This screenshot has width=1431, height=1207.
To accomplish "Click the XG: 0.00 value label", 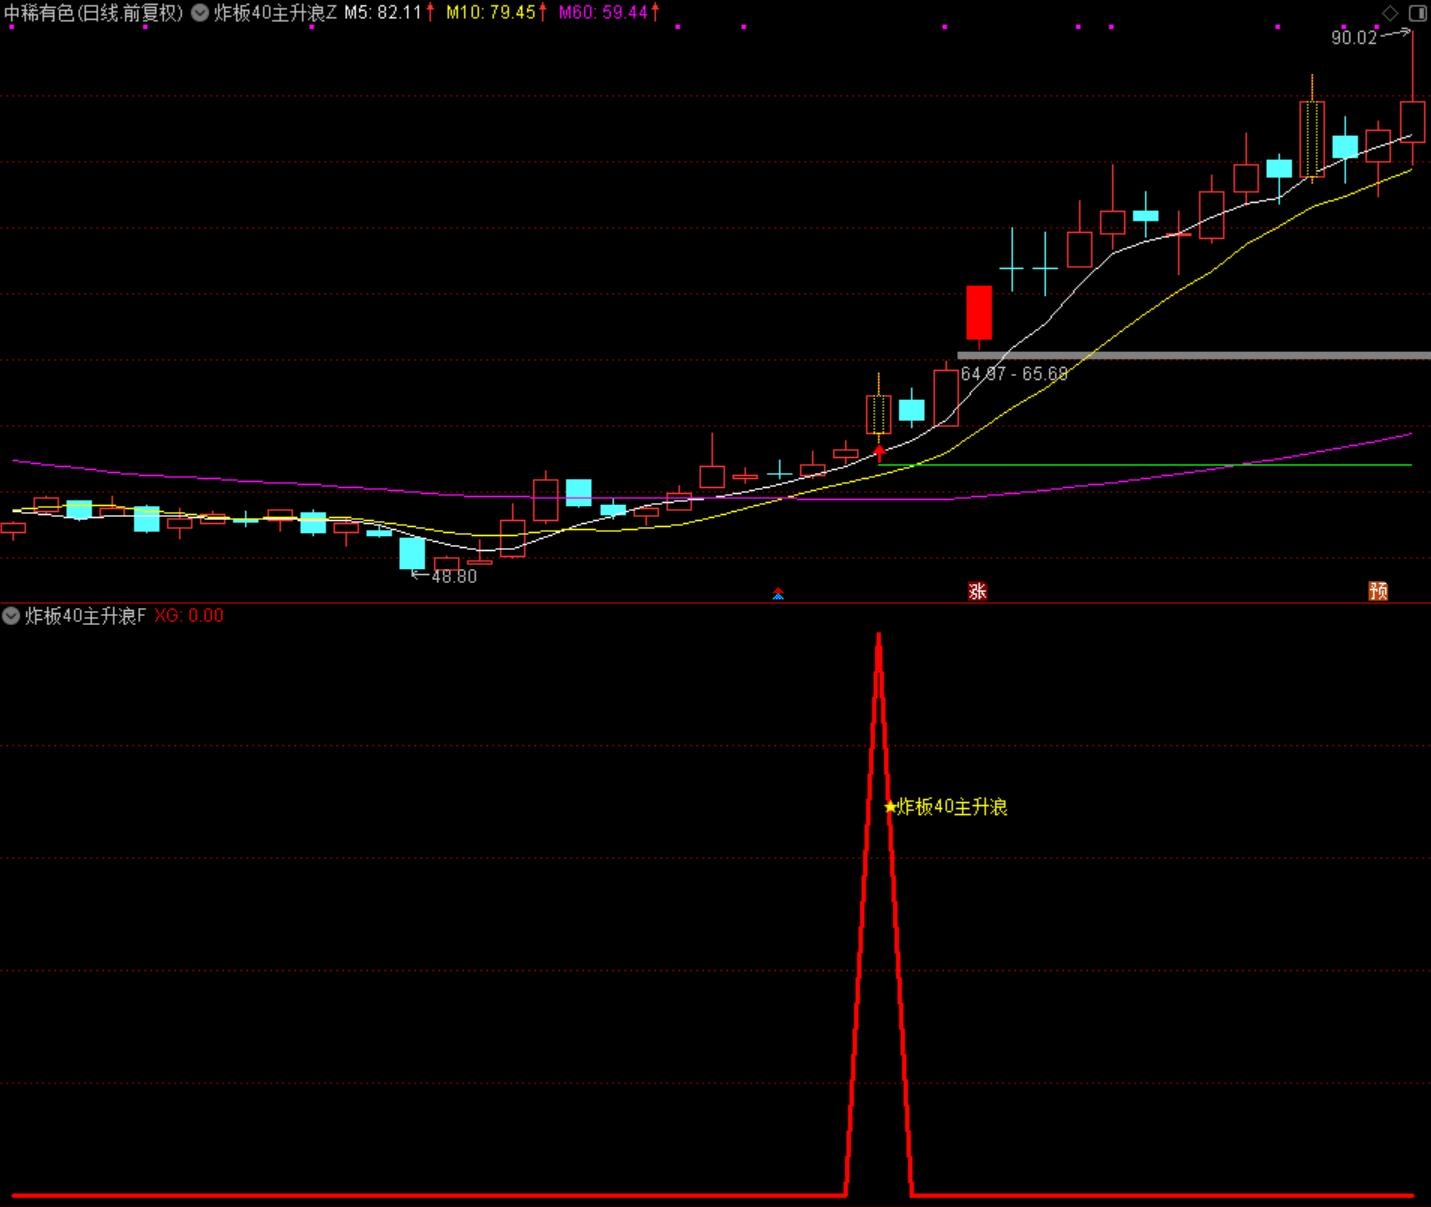I will point(189,616).
